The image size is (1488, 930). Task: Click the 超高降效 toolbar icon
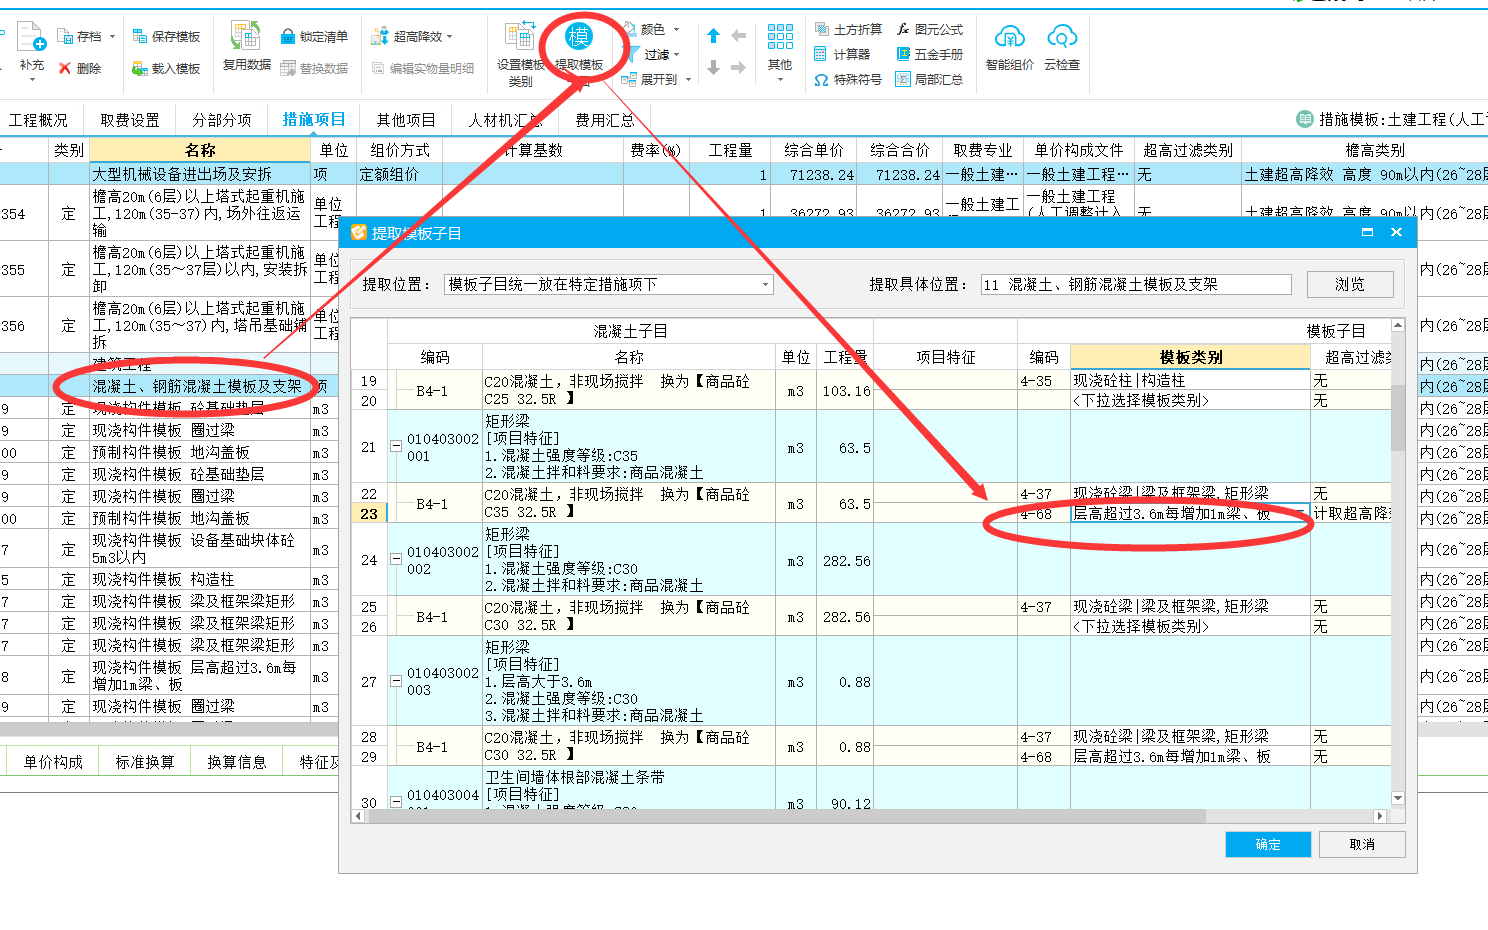[x=380, y=37]
